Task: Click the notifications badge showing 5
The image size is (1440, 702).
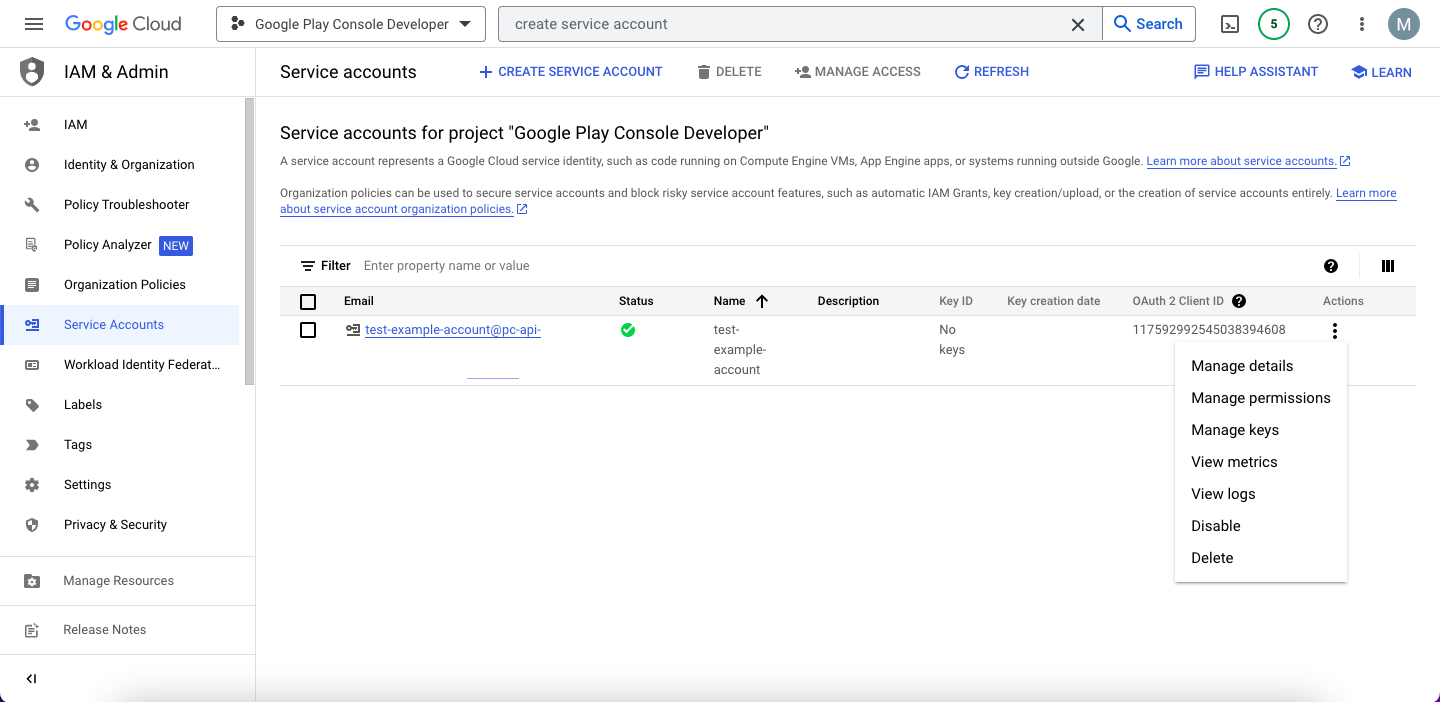Action: click(x=1273, y=24)
